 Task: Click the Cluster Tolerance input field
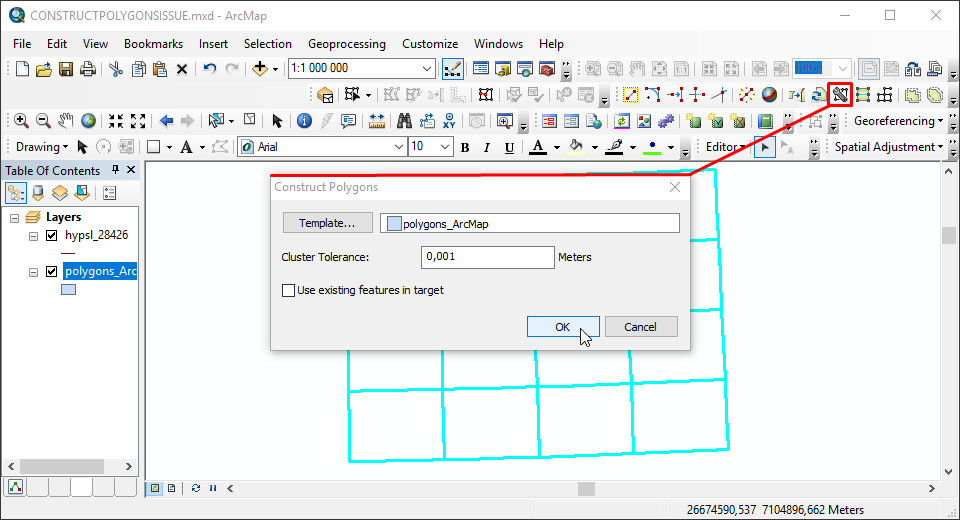point(487,257)
